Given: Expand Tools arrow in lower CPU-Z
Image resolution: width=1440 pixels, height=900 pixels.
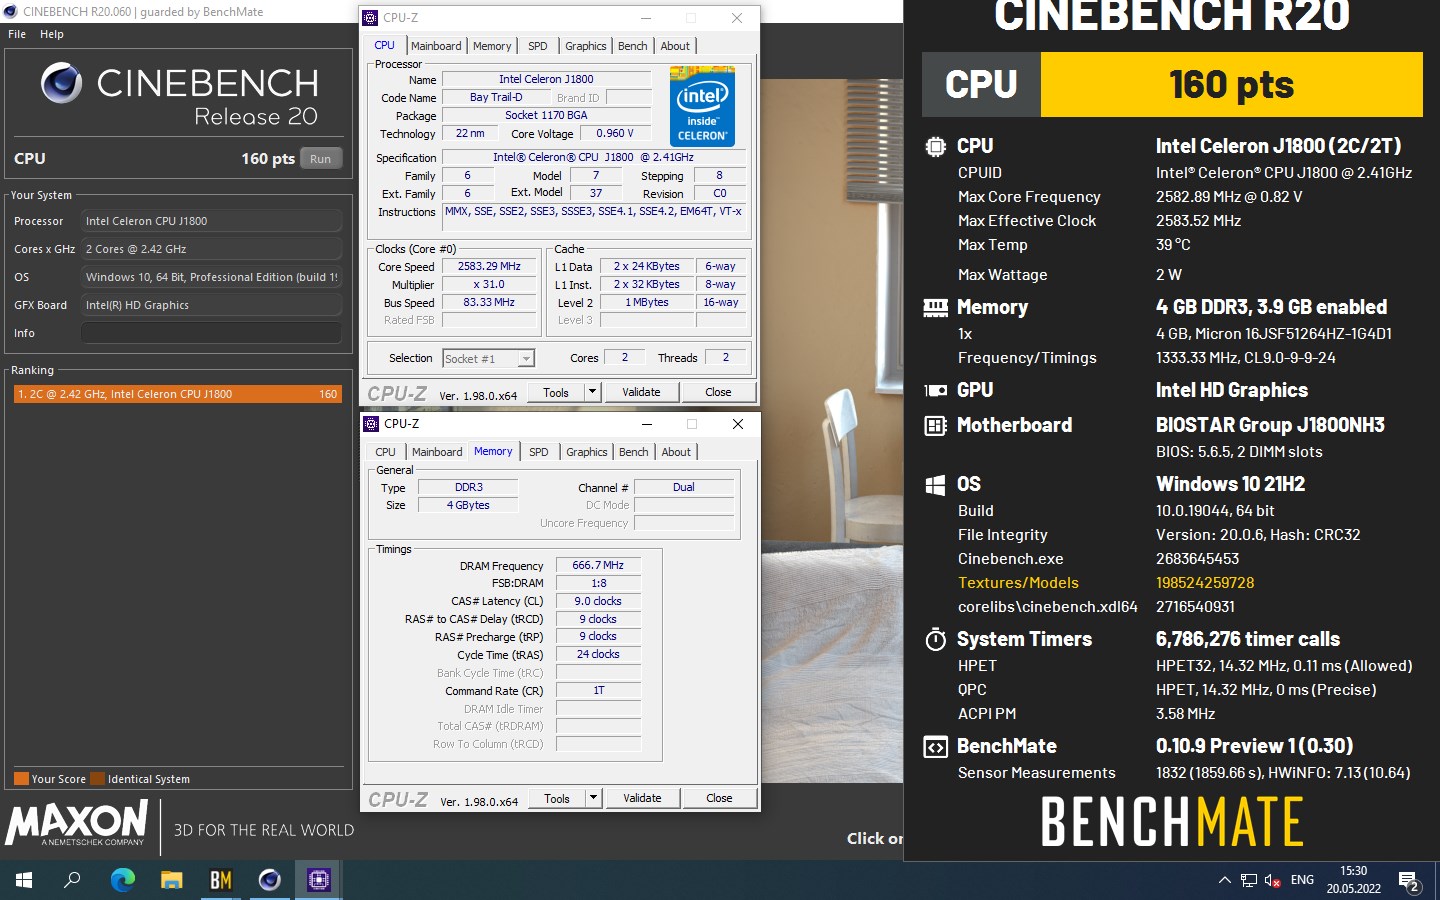Looking at the screenshot, I should tap(593, 798).
